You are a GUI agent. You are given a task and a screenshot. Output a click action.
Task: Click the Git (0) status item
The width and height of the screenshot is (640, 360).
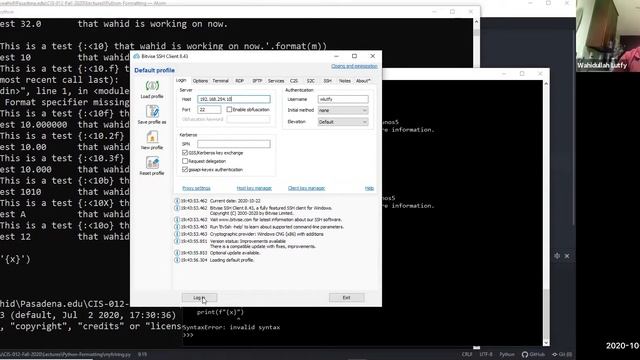(x=562, y=354)
